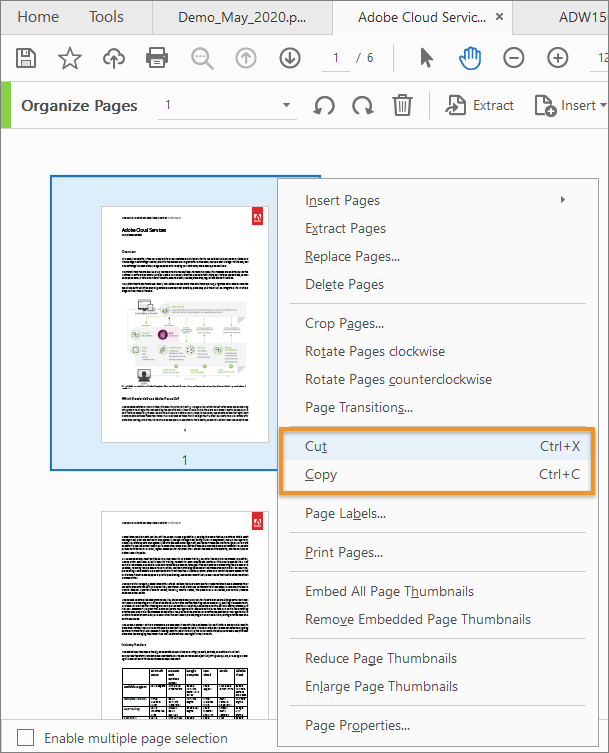Activate the selection arrow tool
The height and width of the screenshot is (753, 609).
(x=426, y=58)
